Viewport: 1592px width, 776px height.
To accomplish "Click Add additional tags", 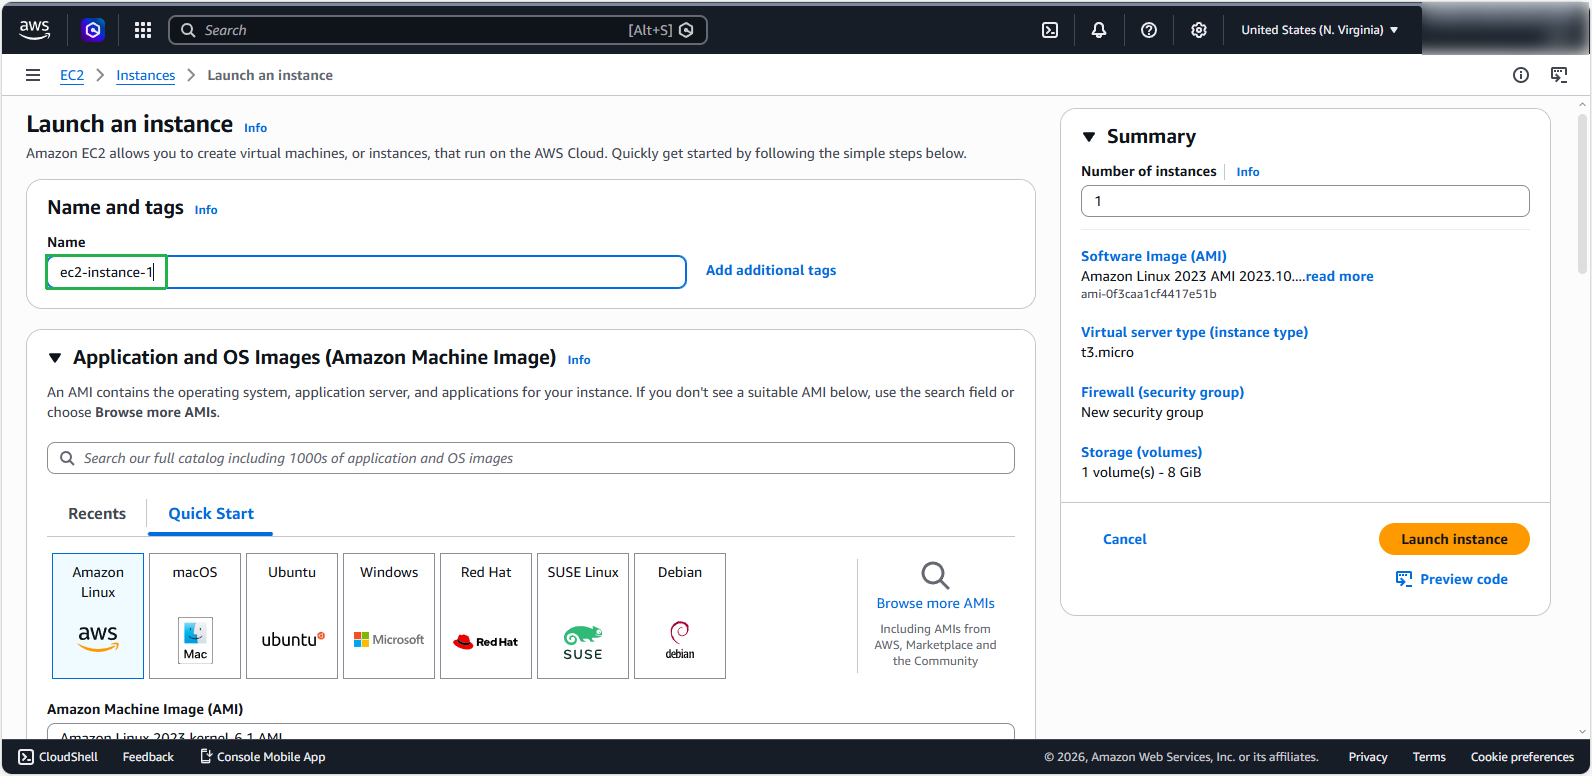I will tap(771, 270).
